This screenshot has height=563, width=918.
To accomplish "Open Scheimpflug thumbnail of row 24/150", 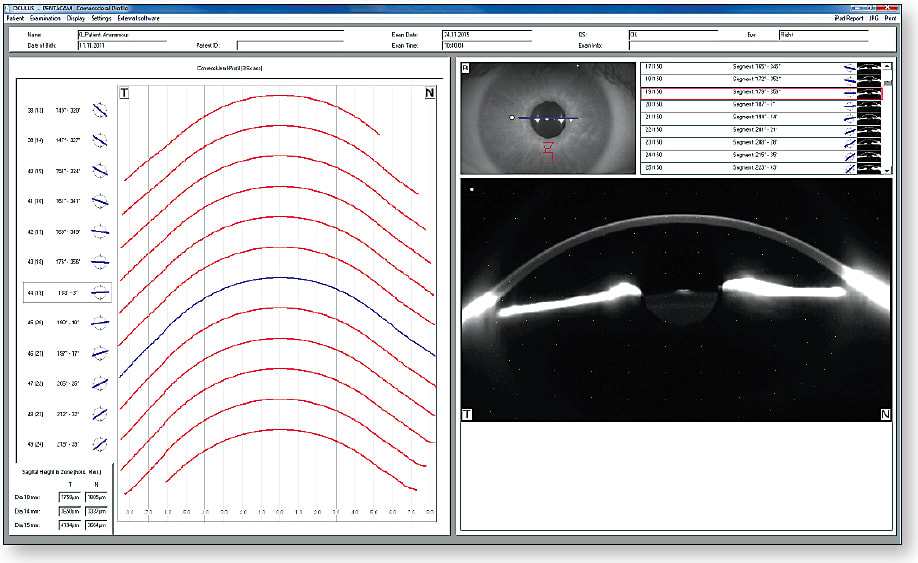I will tap(869, 156).
